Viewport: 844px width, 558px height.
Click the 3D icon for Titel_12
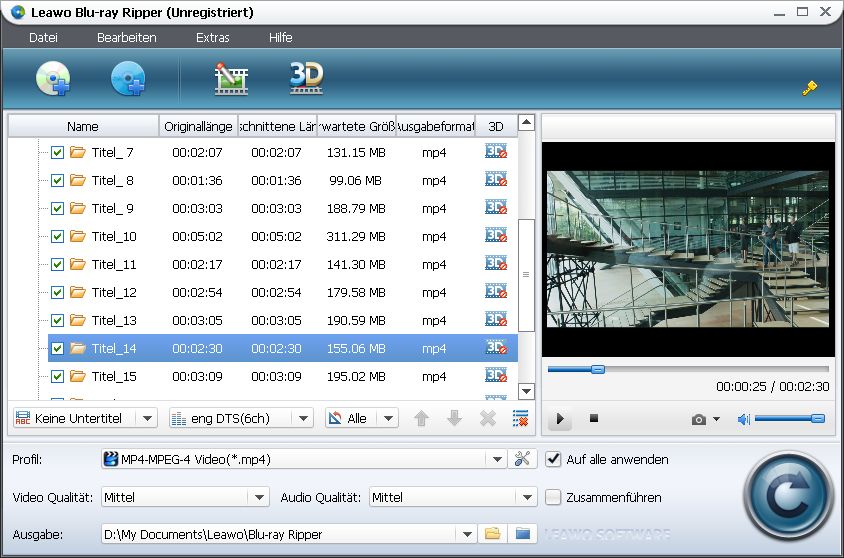tap(496, 291)
